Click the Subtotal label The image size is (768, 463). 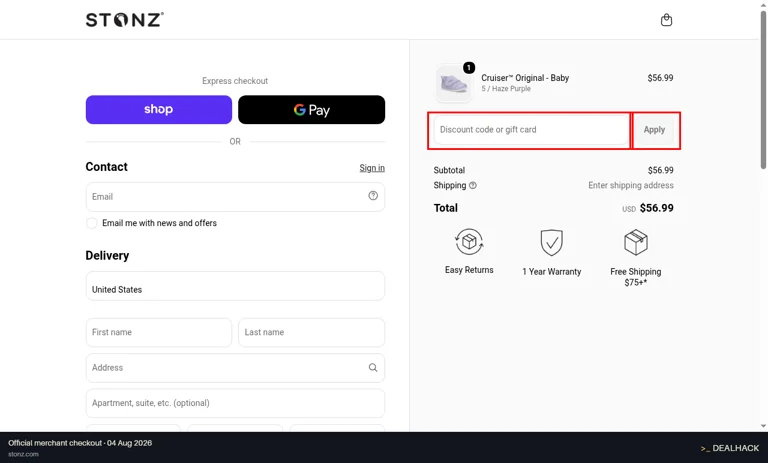pyautogui.click(x=449, y=170)
